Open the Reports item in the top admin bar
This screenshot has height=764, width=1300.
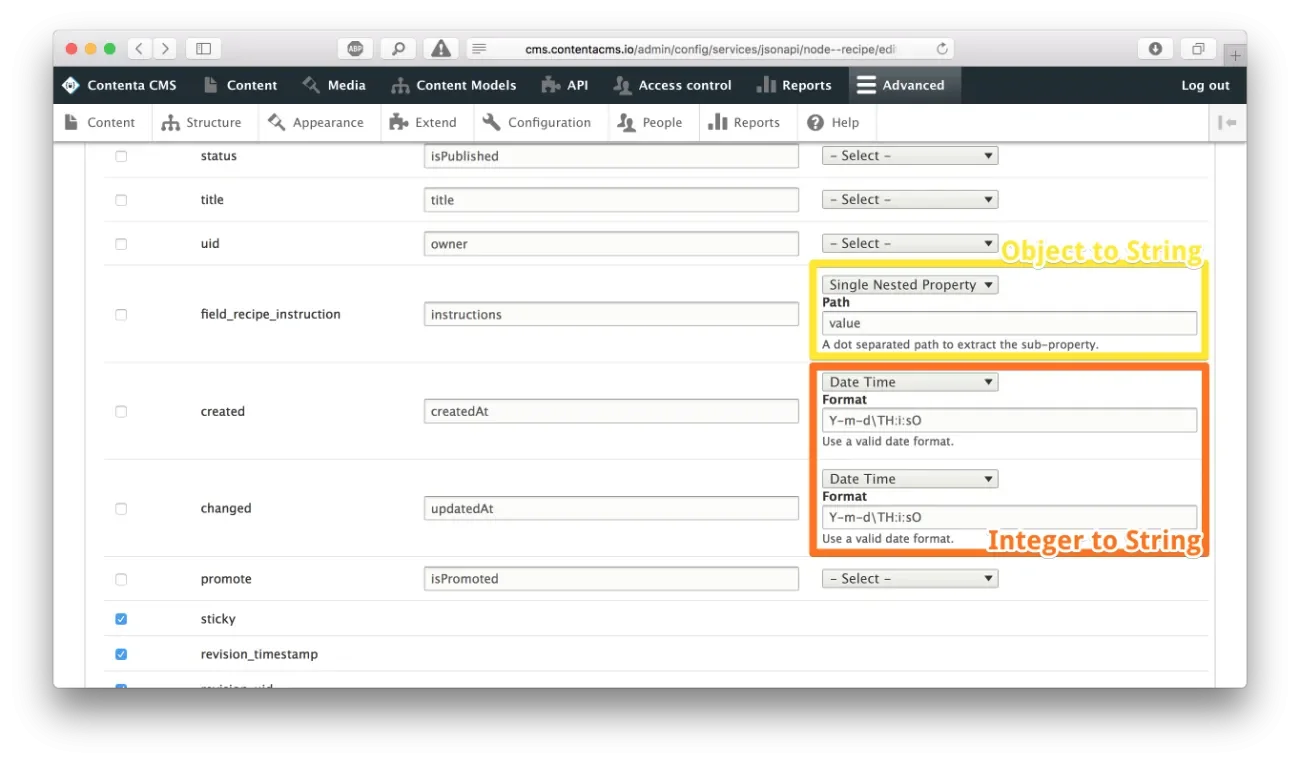pyautogui.click(x=794, y=85)
